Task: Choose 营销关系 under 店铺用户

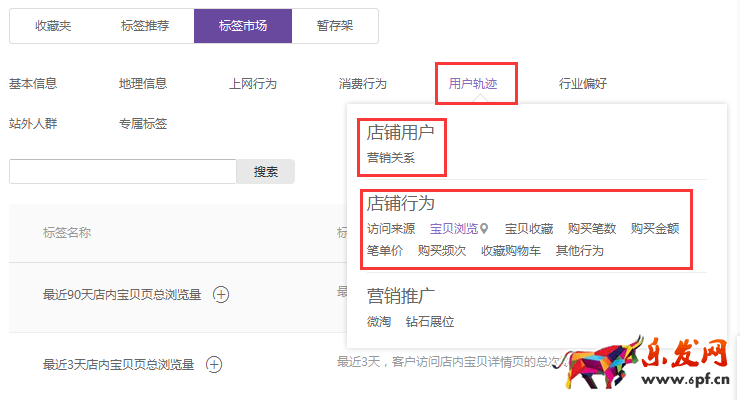Action: (x=391, y=158)
